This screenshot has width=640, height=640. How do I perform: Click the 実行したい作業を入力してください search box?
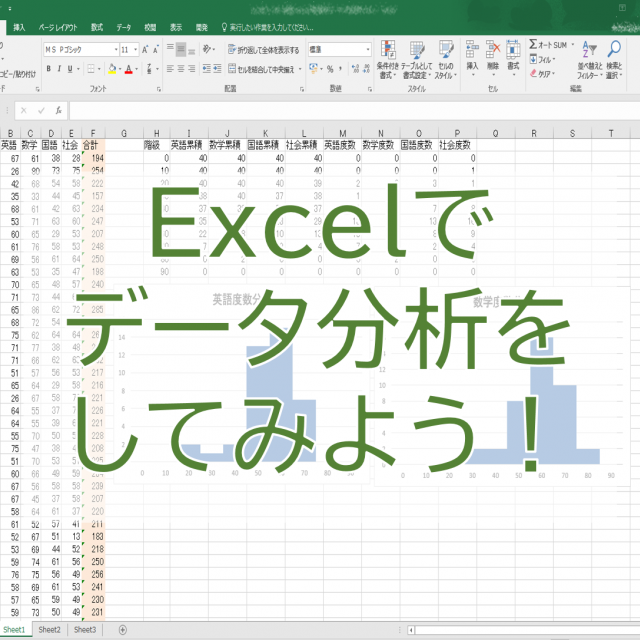tap(267, 27)
